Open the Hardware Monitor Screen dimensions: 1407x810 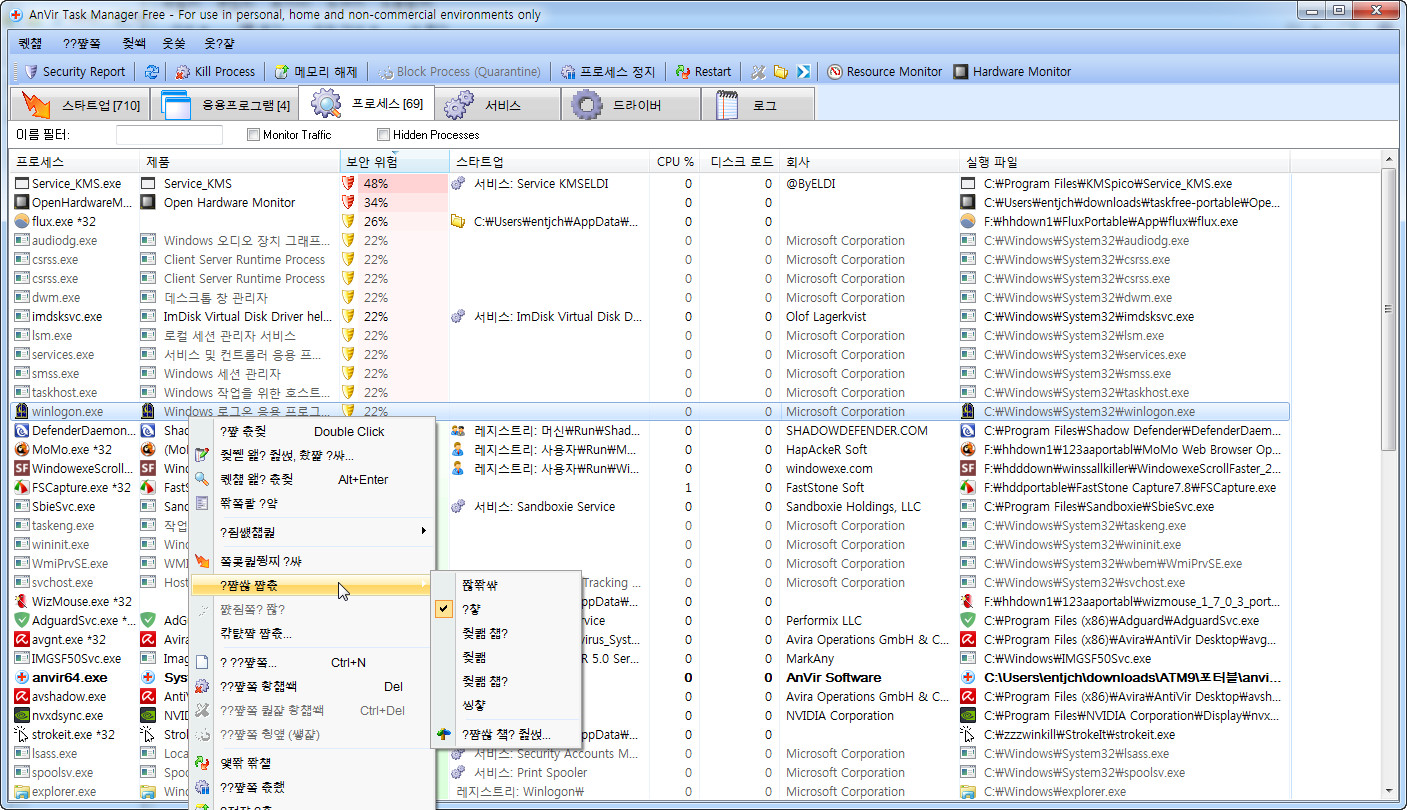pyautogui.click(x=1012, y=72)
